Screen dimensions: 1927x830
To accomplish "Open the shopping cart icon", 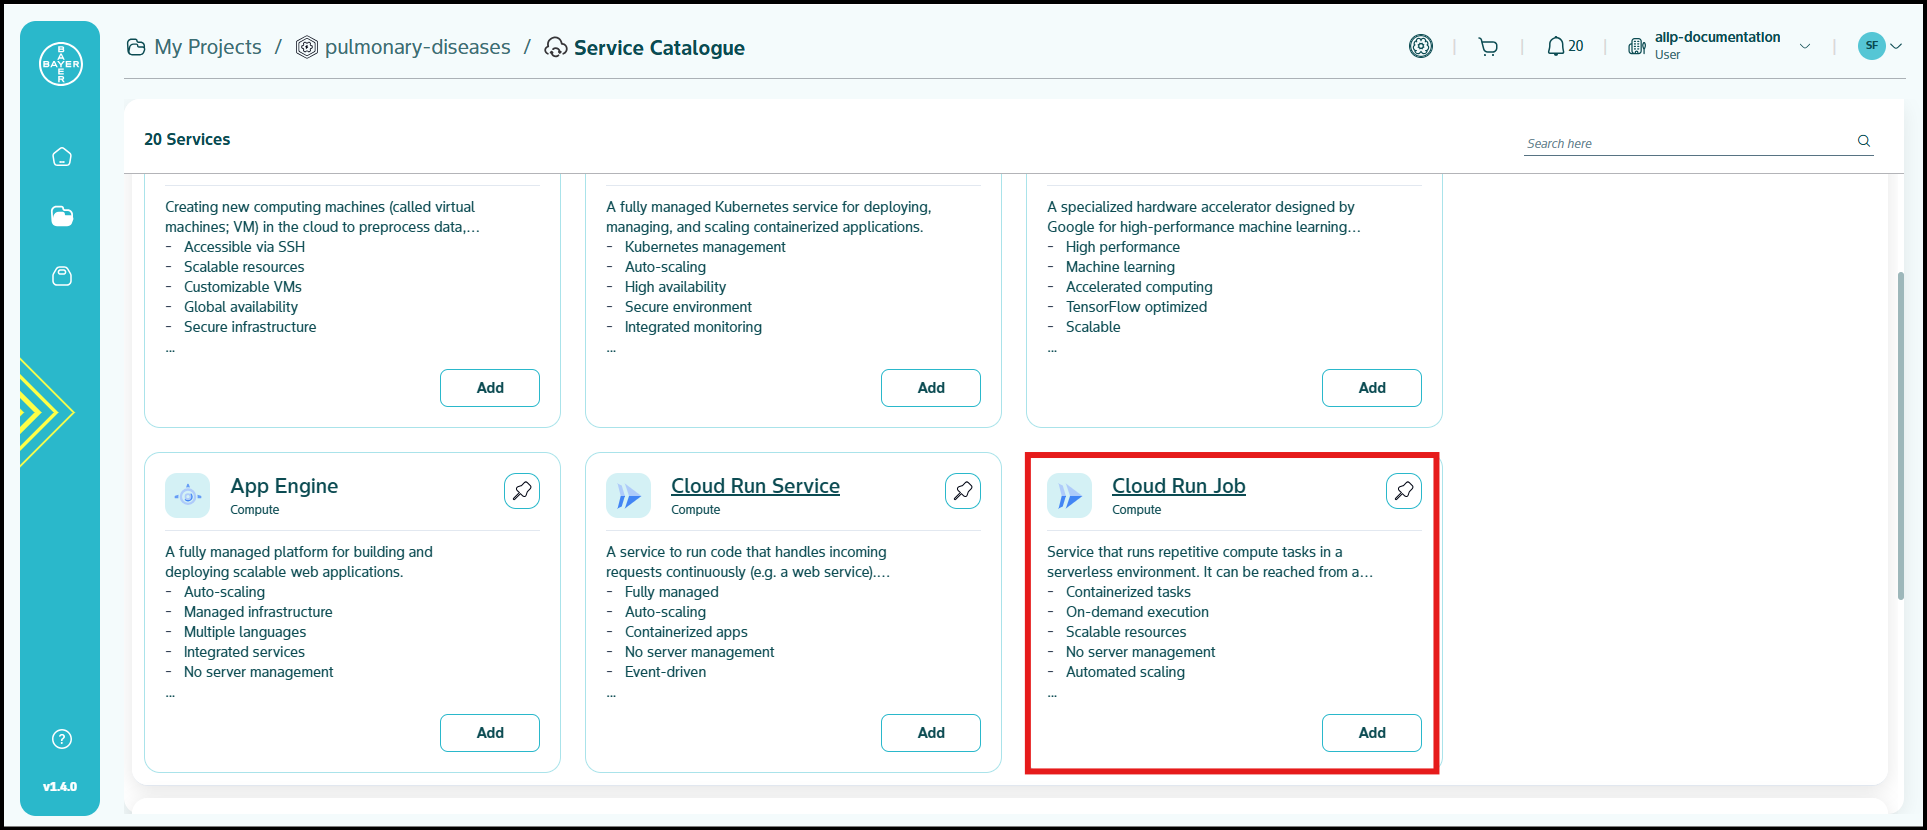I will pyautogui.click(x=1488, y=47).
